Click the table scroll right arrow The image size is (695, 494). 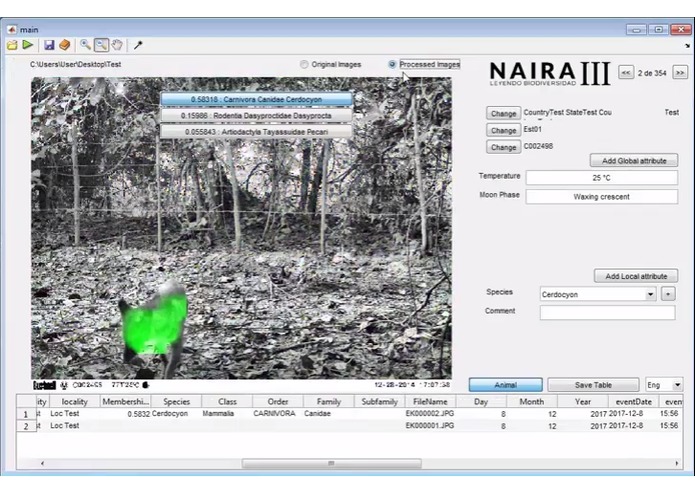tap(676, 463)
